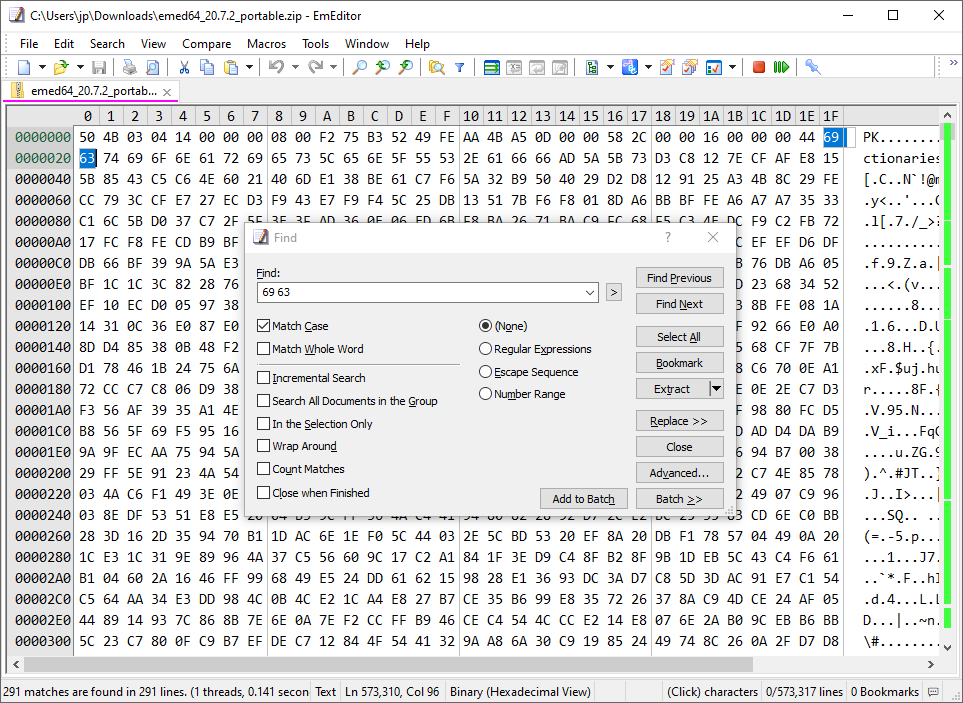Viewport: 963px width, 703px height.
Task: Expand the dialog with Replace >> button
Action: 679,421
